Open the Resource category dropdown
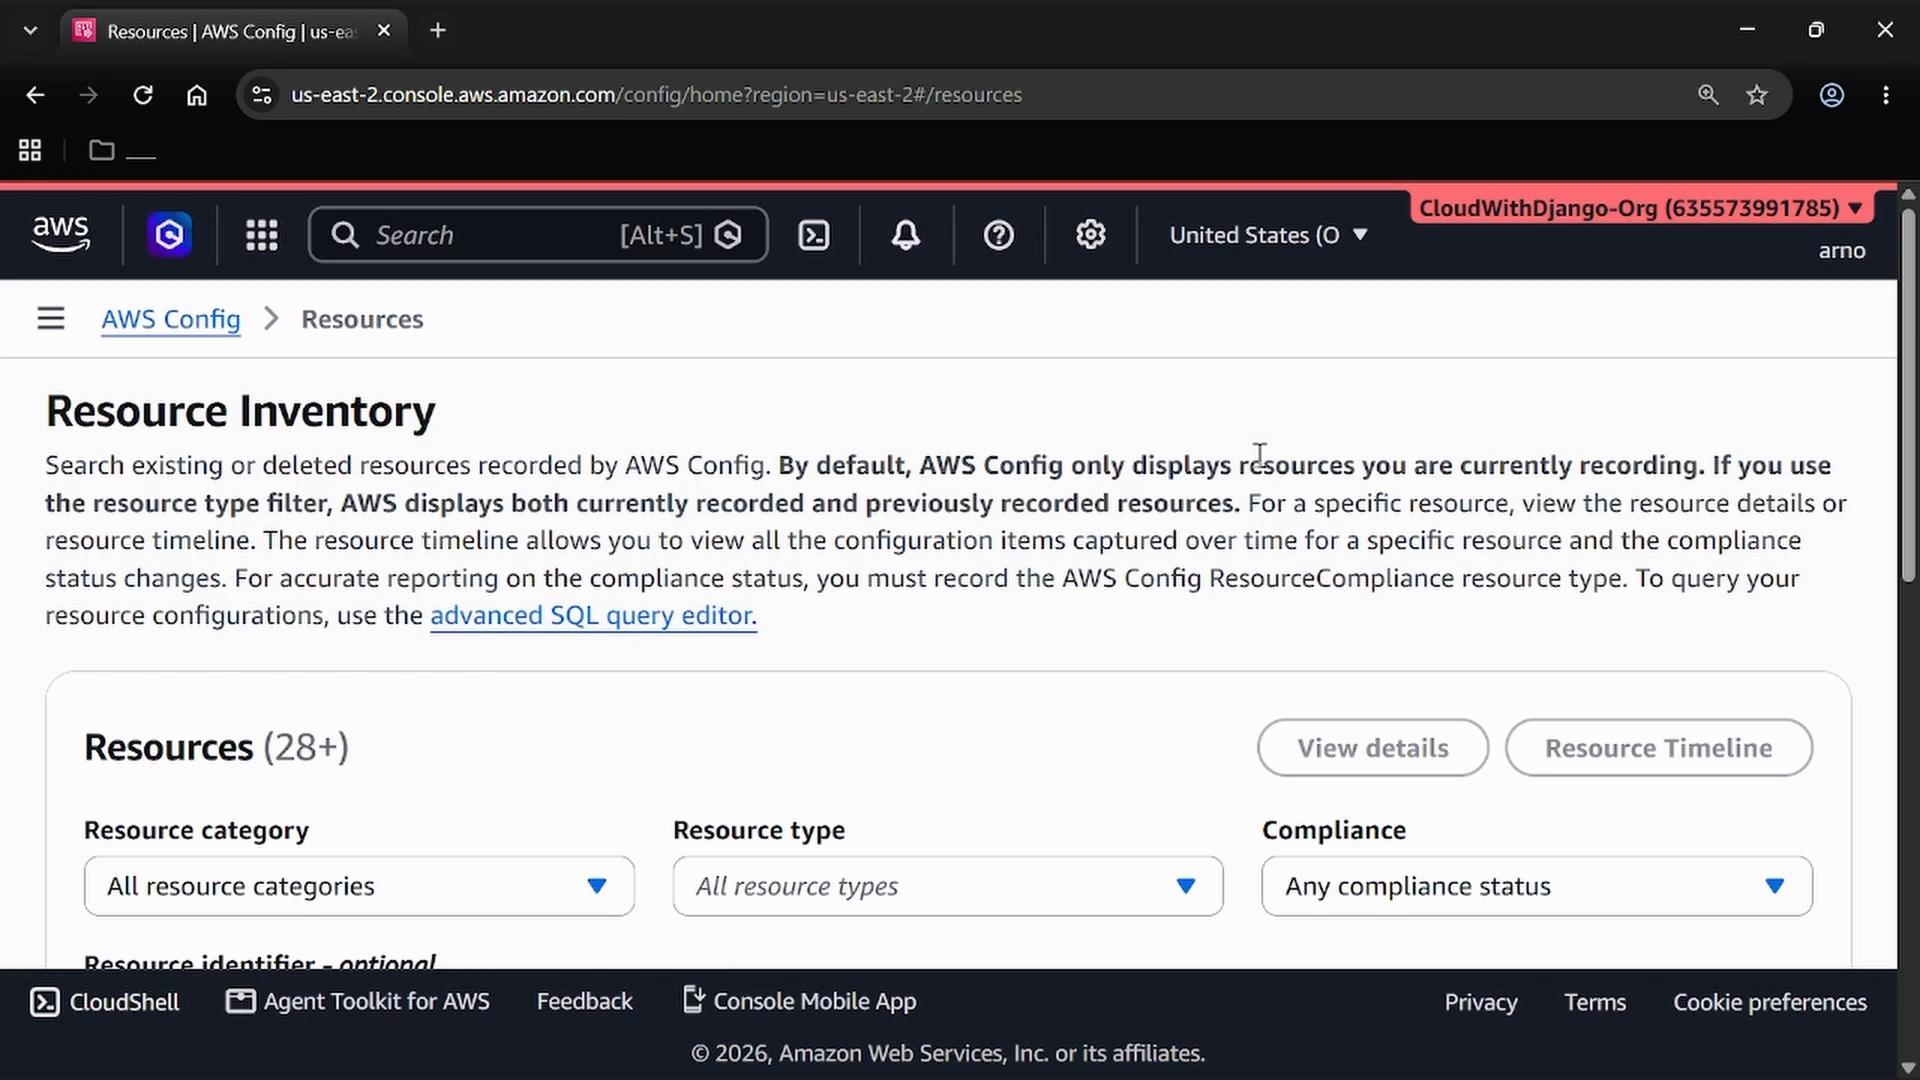 tap(359, 886)
